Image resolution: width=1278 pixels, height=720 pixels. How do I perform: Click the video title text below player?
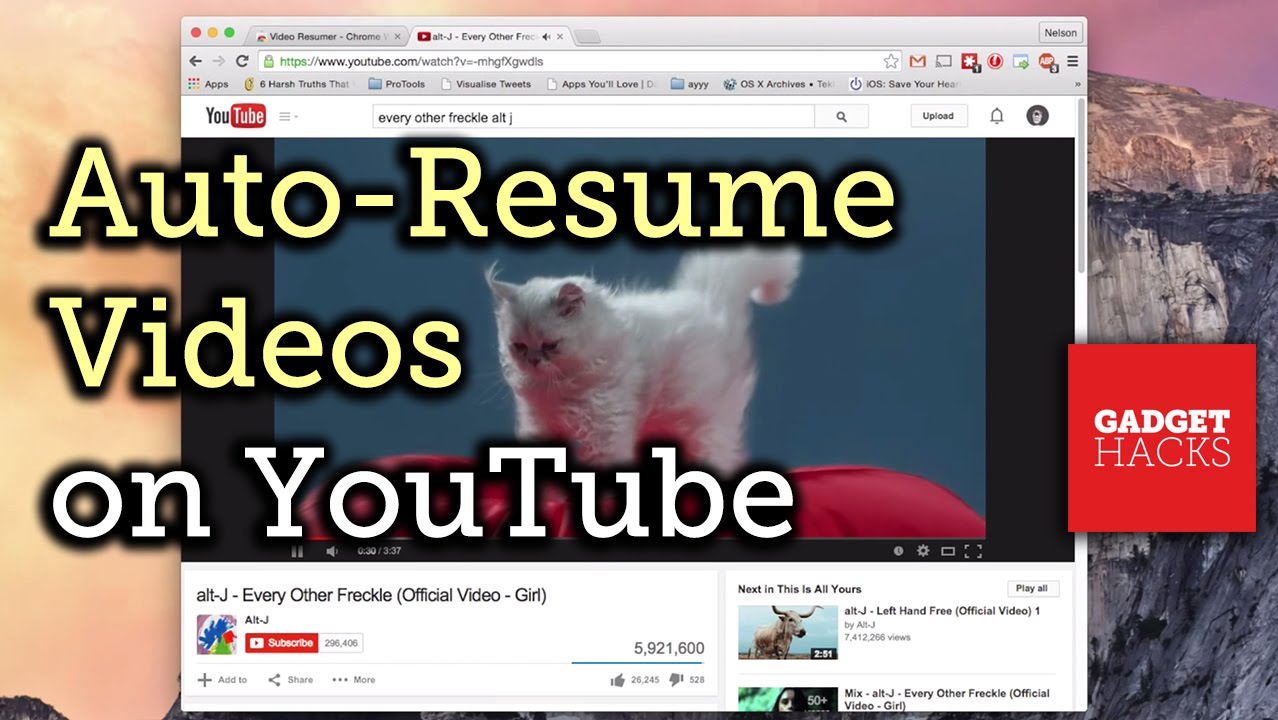[x=372, y=596]
